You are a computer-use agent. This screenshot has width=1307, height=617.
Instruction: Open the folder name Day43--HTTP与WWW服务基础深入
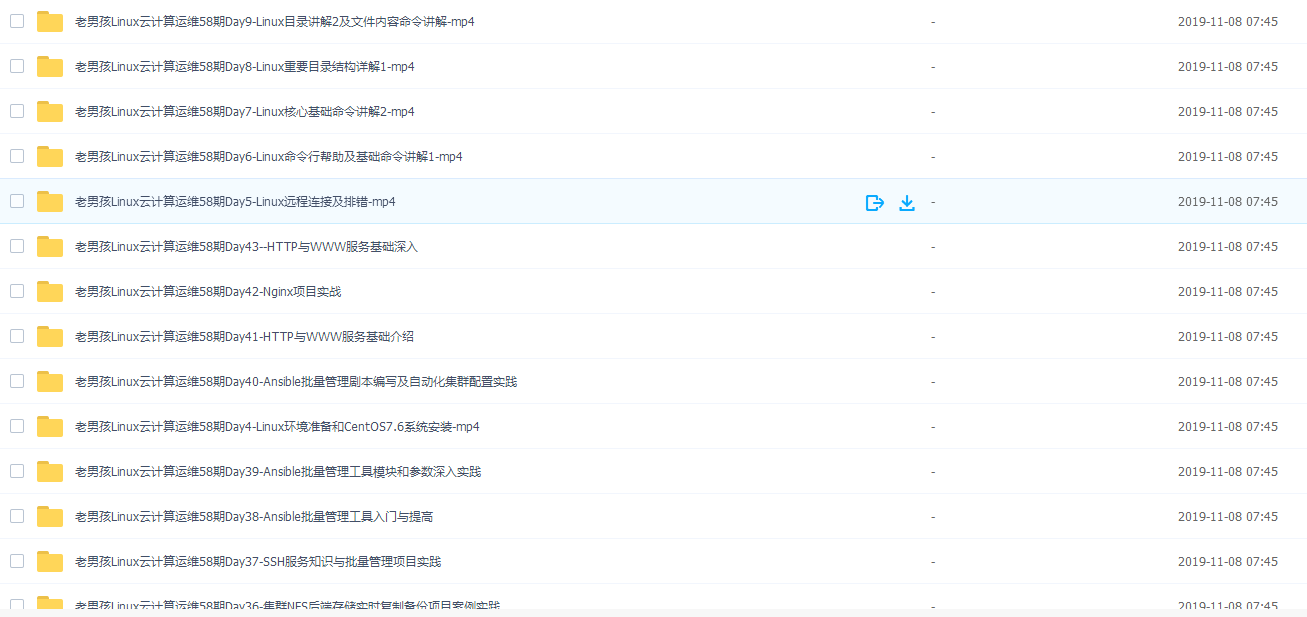click(x=246, y=246)
